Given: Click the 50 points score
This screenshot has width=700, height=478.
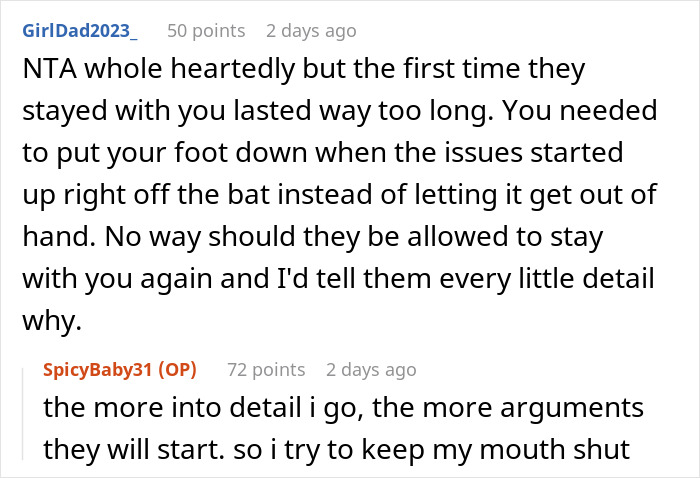Looking at the screenshot, I should coord(206,31).
